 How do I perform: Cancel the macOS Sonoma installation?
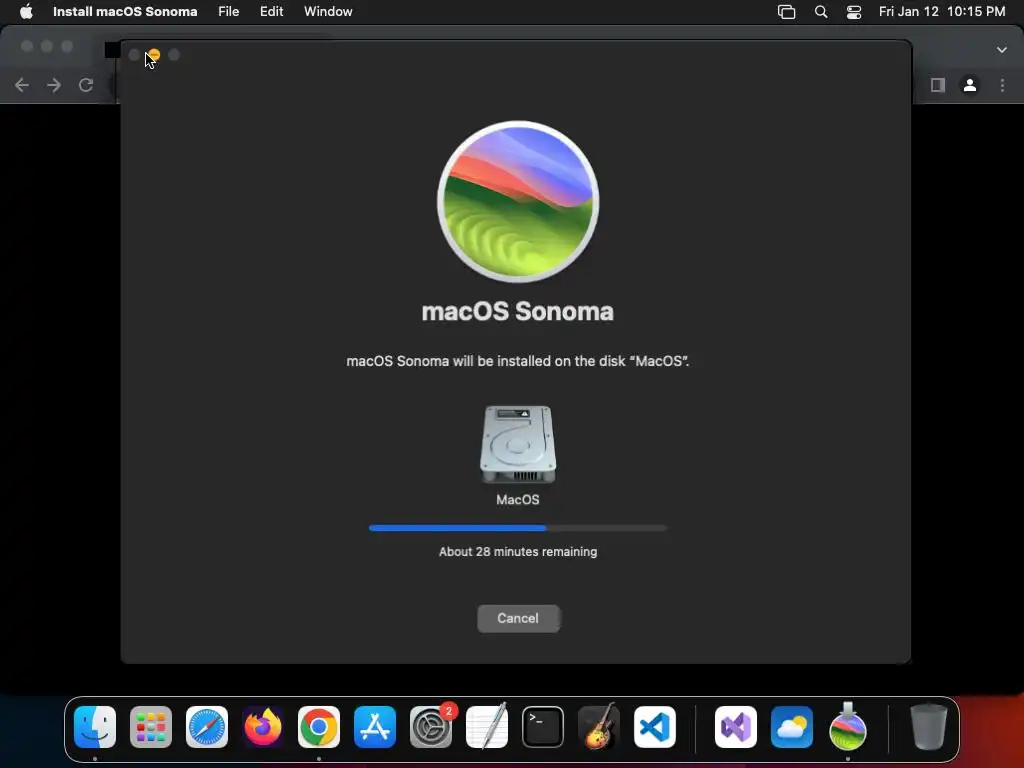point(518,618)
